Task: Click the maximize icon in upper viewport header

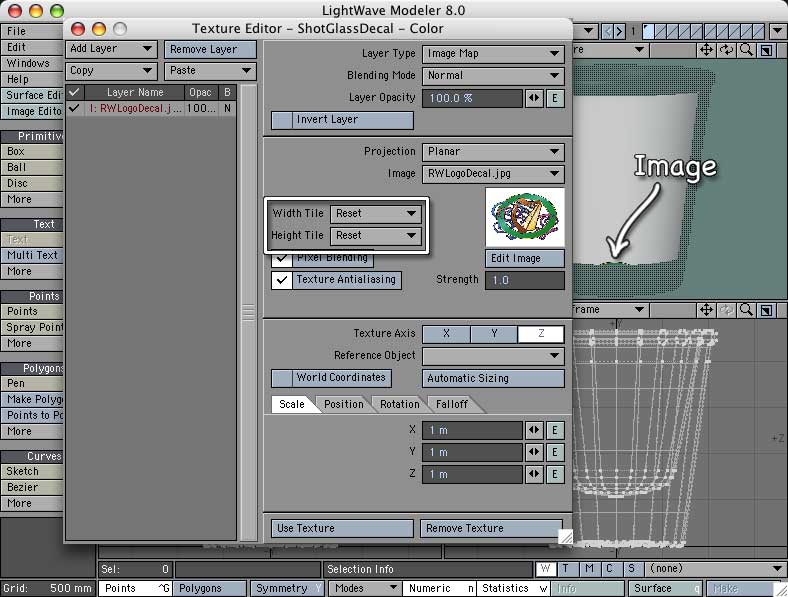Action: [x=766, y=50]
